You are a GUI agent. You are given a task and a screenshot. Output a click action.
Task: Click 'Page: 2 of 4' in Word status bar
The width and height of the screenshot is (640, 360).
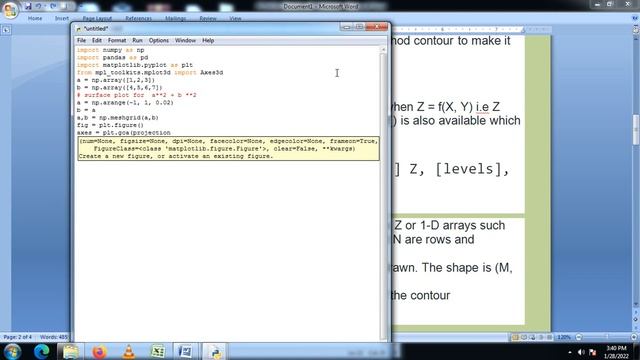pyautogui.click(x=18, y=337)
